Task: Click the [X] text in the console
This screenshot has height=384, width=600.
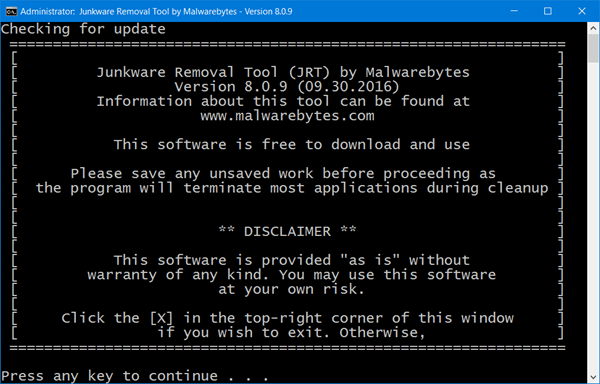Action: coord(161,318)
